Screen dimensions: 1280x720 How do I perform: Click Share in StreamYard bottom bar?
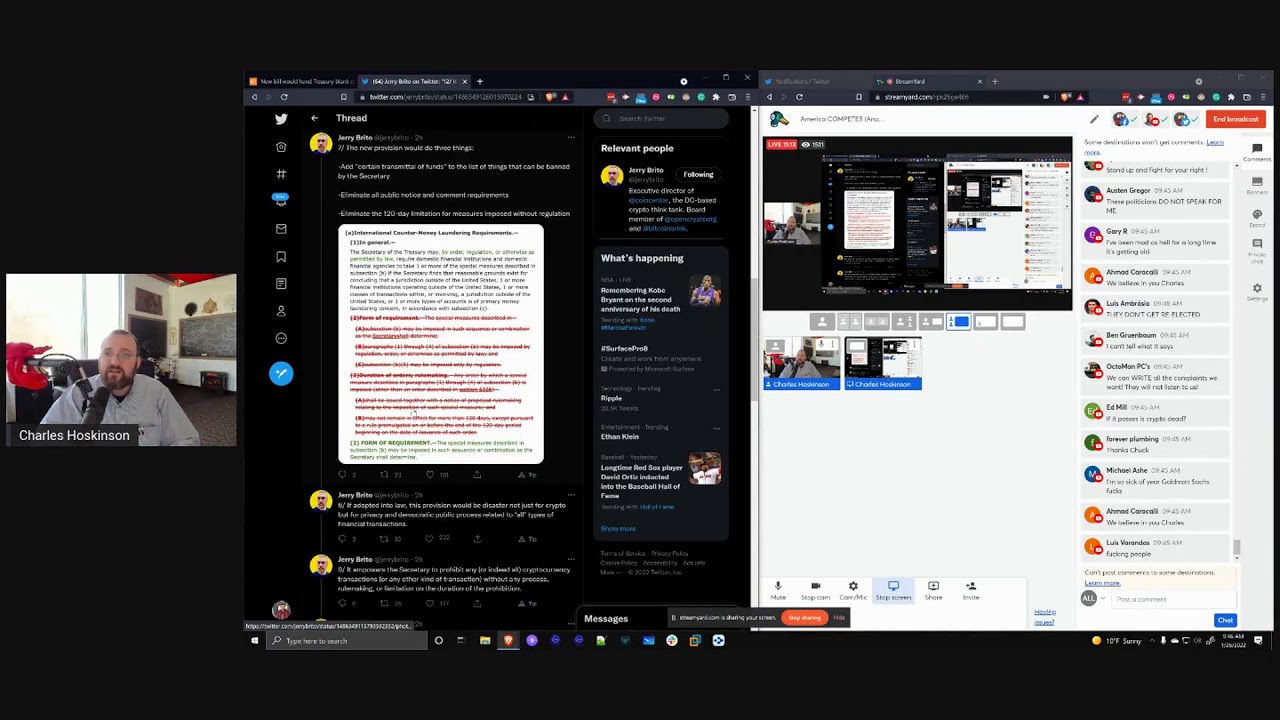point(933,590)
